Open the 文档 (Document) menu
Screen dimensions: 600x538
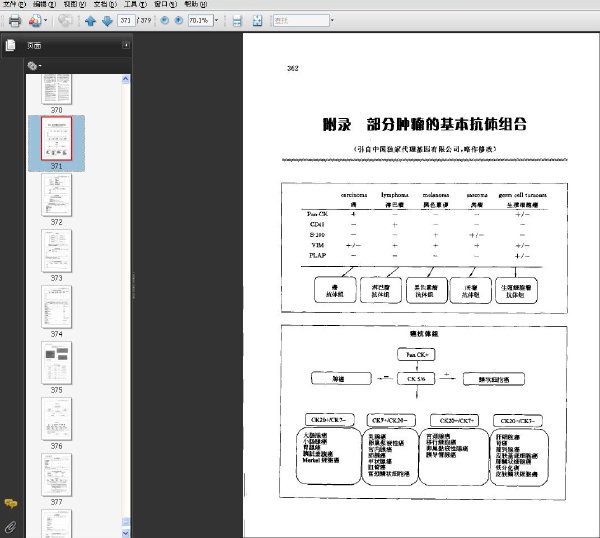(104, 4)
